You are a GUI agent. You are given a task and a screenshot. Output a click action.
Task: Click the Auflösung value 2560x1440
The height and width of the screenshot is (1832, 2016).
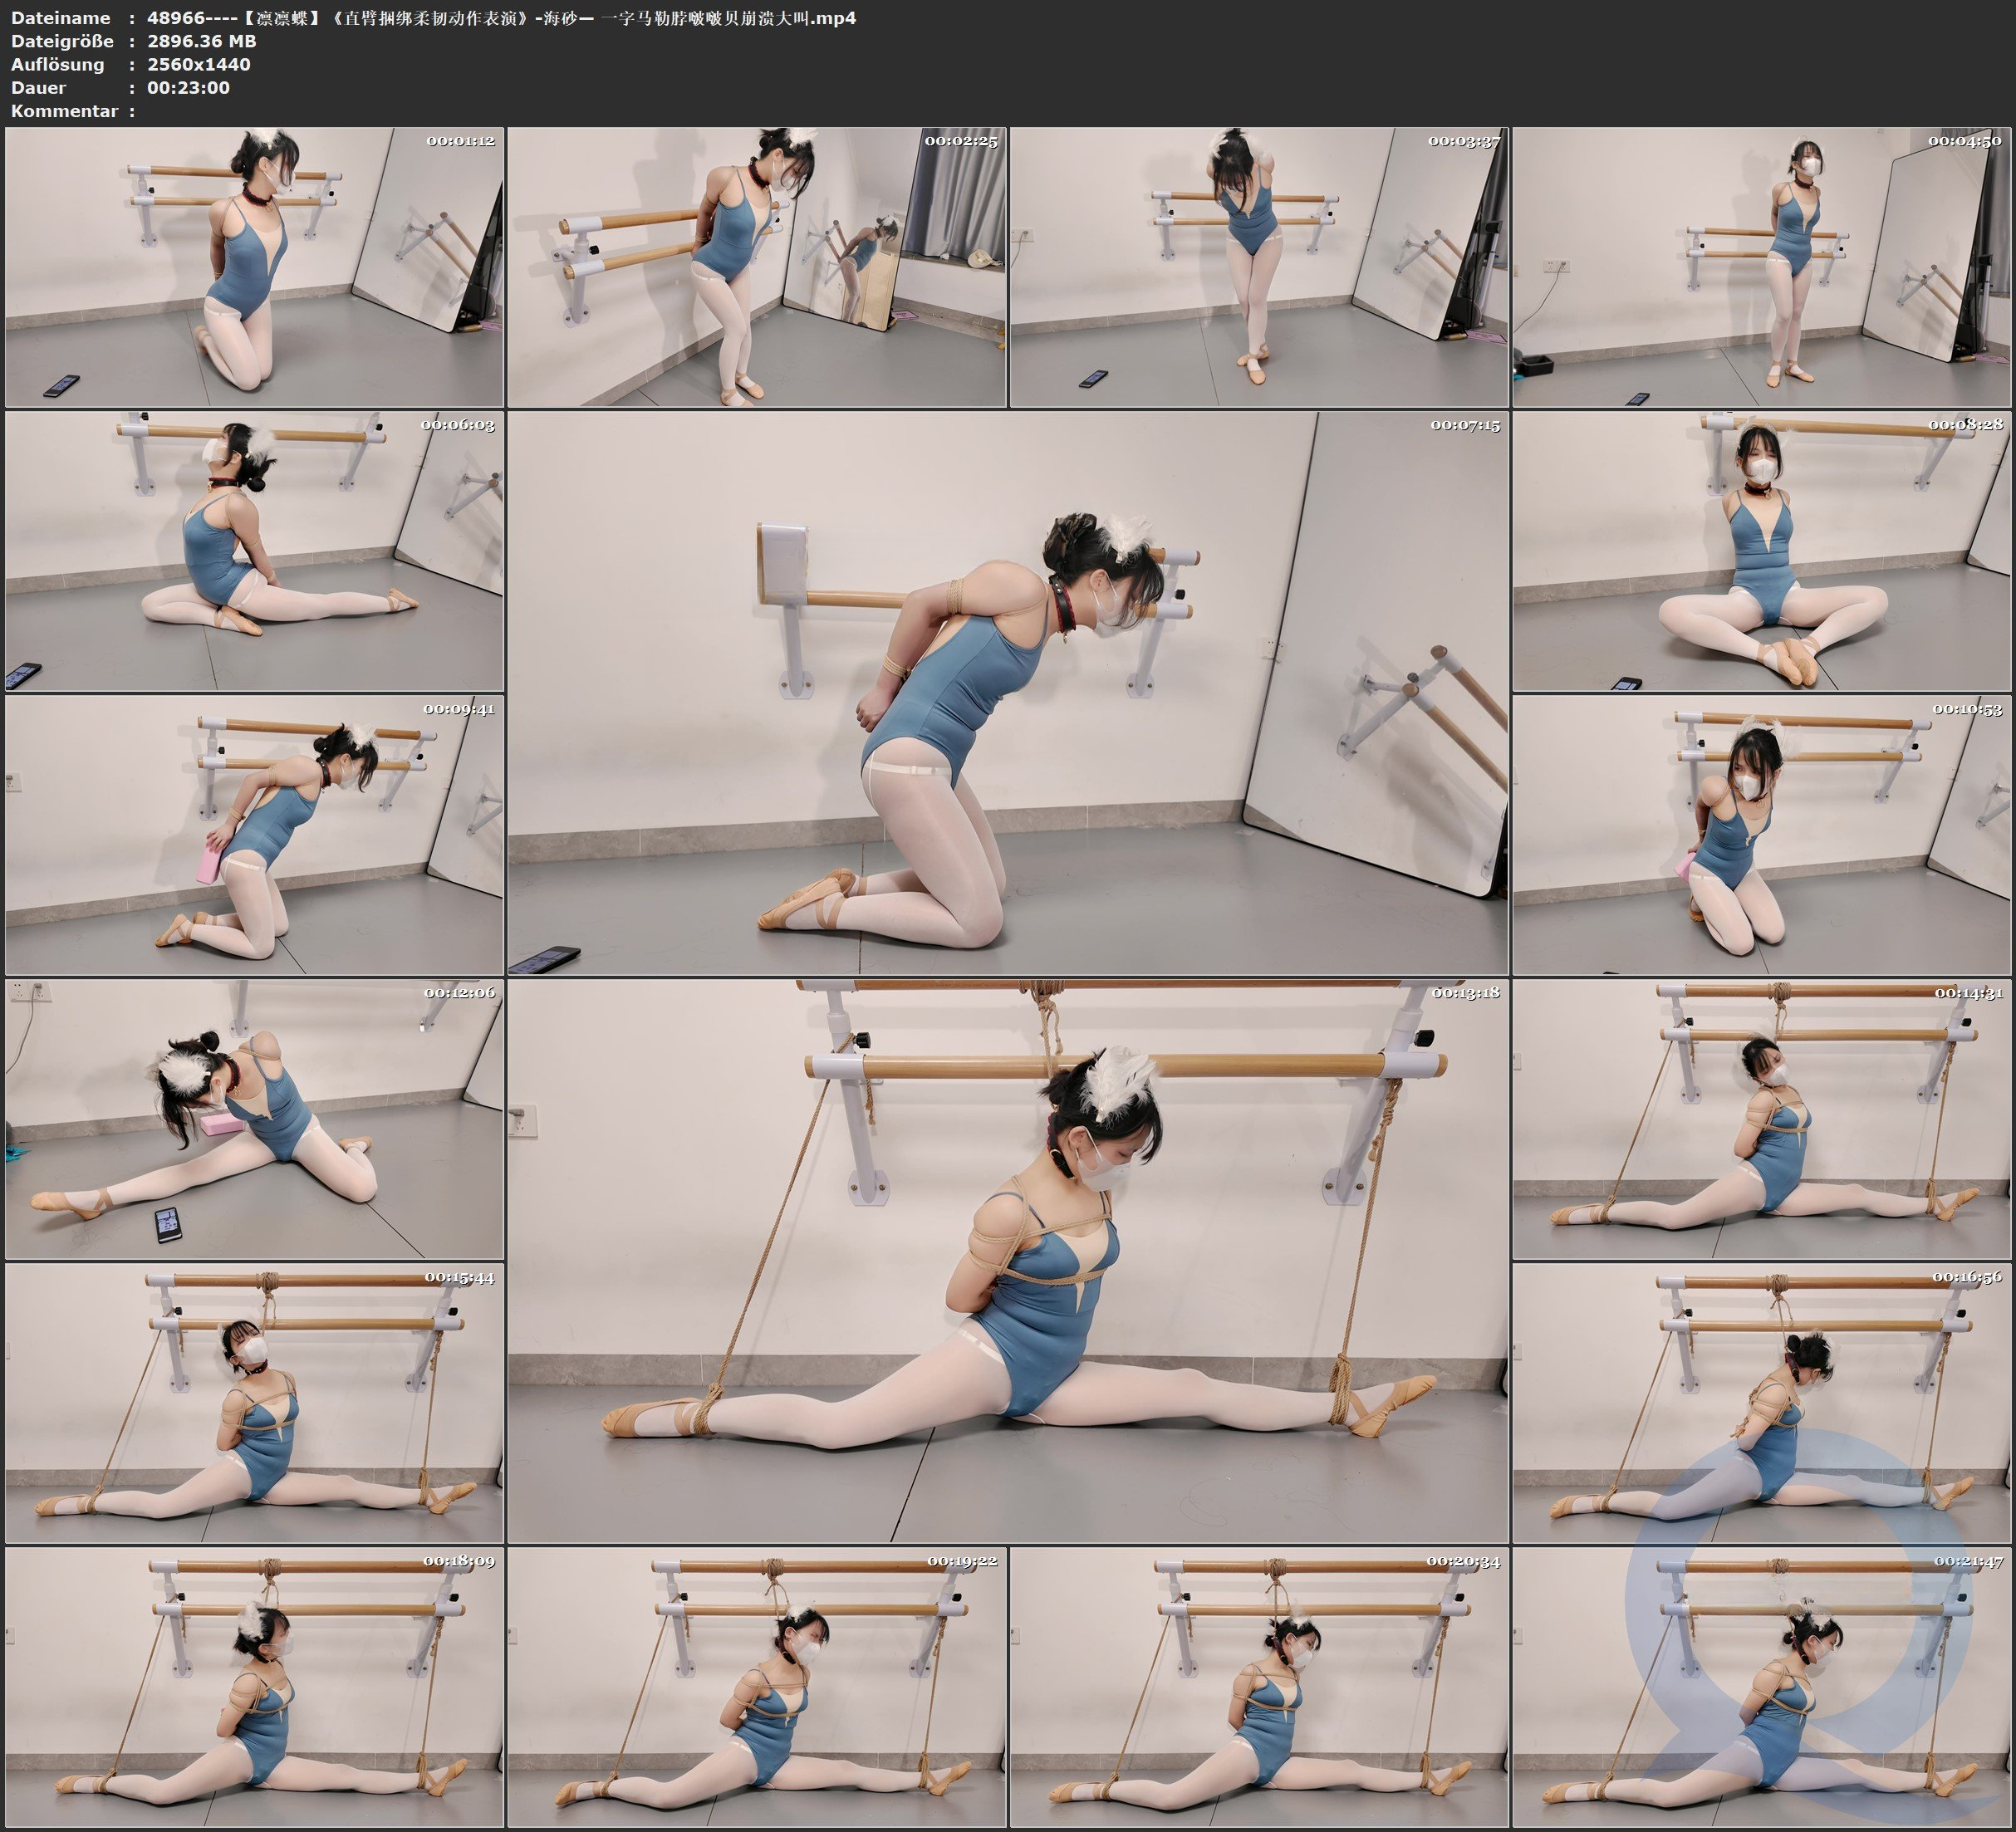(x=198, y=64)
